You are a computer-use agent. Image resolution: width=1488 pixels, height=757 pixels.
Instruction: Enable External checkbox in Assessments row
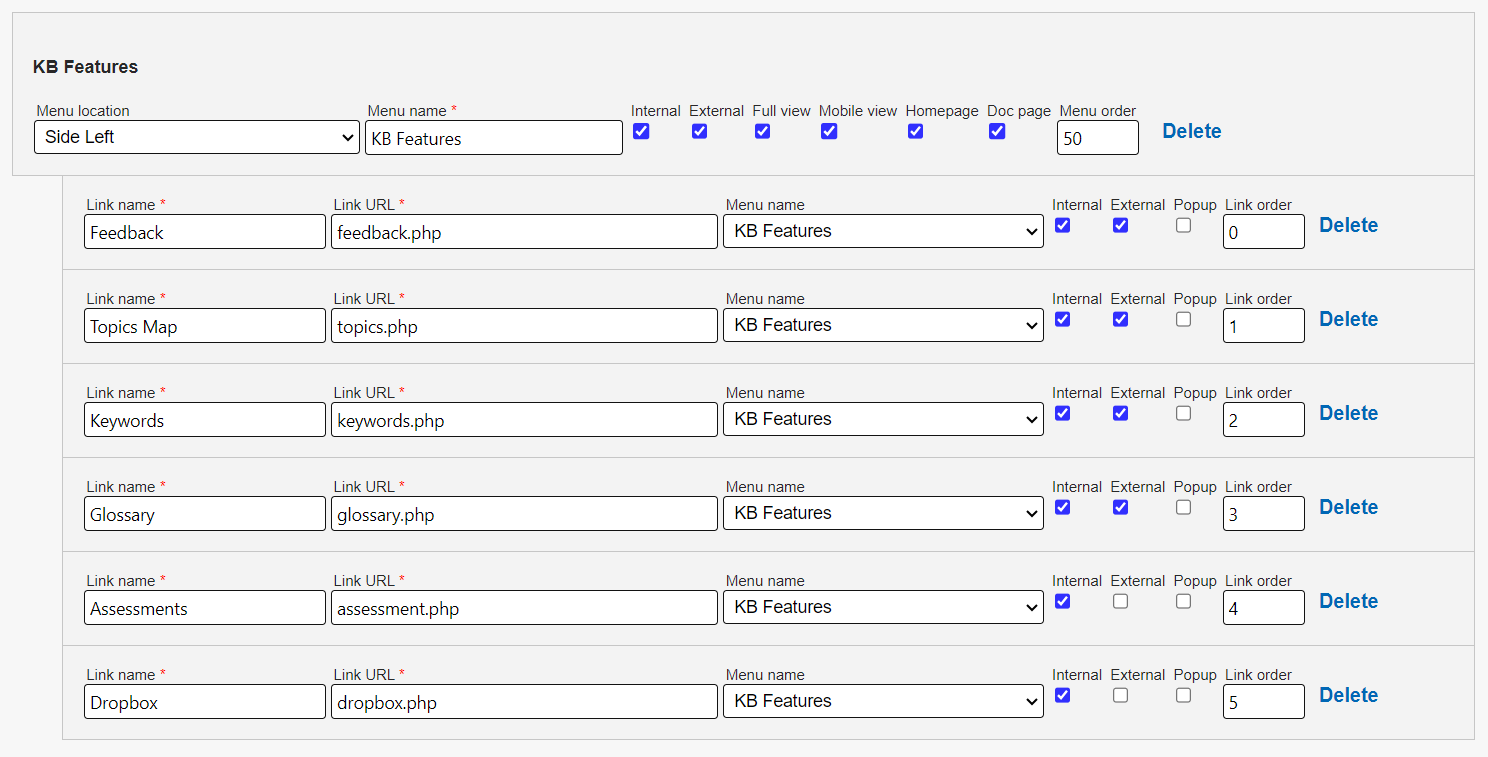1120,601
